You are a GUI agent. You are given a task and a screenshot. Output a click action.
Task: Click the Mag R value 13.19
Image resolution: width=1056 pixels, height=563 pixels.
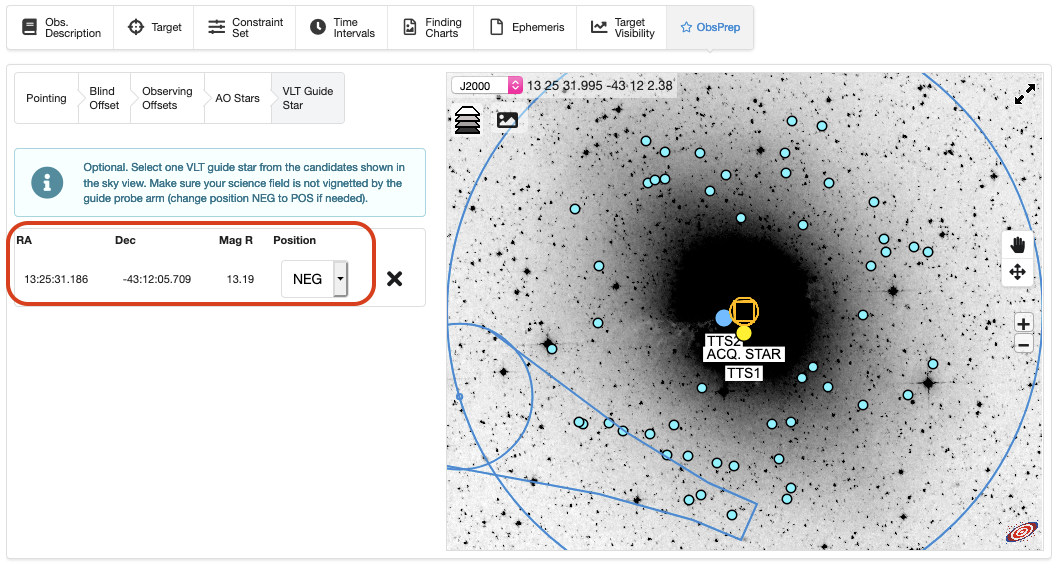coord(240,279)
